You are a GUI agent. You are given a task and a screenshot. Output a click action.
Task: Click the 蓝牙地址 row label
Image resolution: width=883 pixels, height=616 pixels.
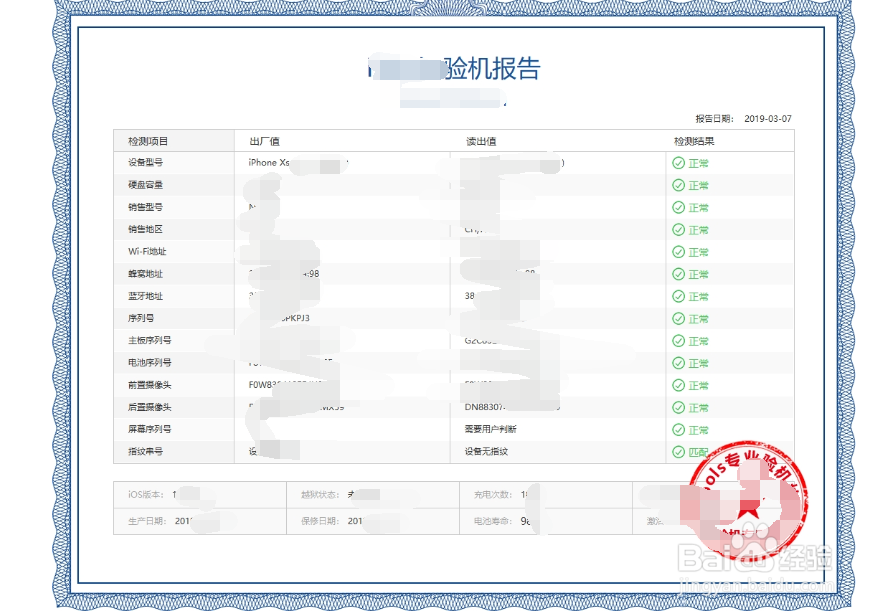click(x=145, y=296)
